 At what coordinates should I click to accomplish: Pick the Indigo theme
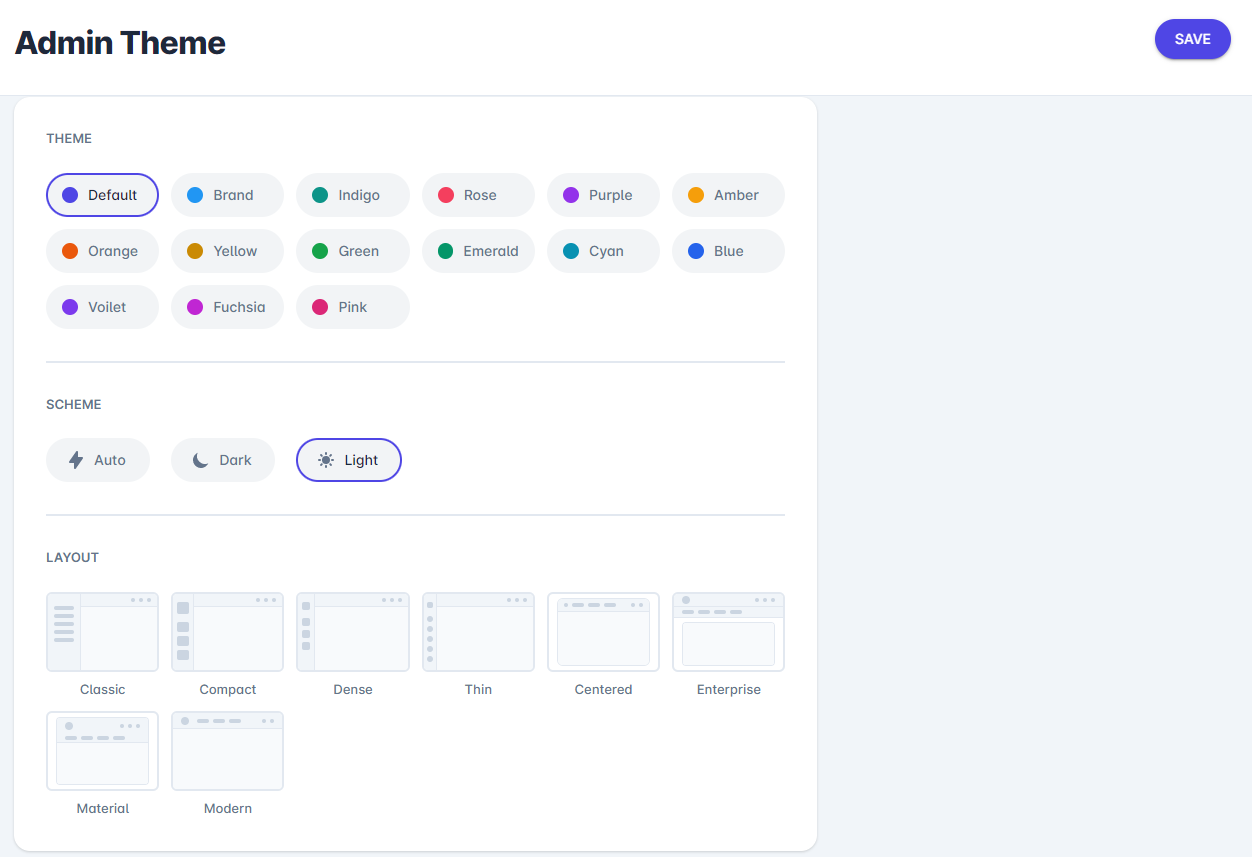coord(353,195)
